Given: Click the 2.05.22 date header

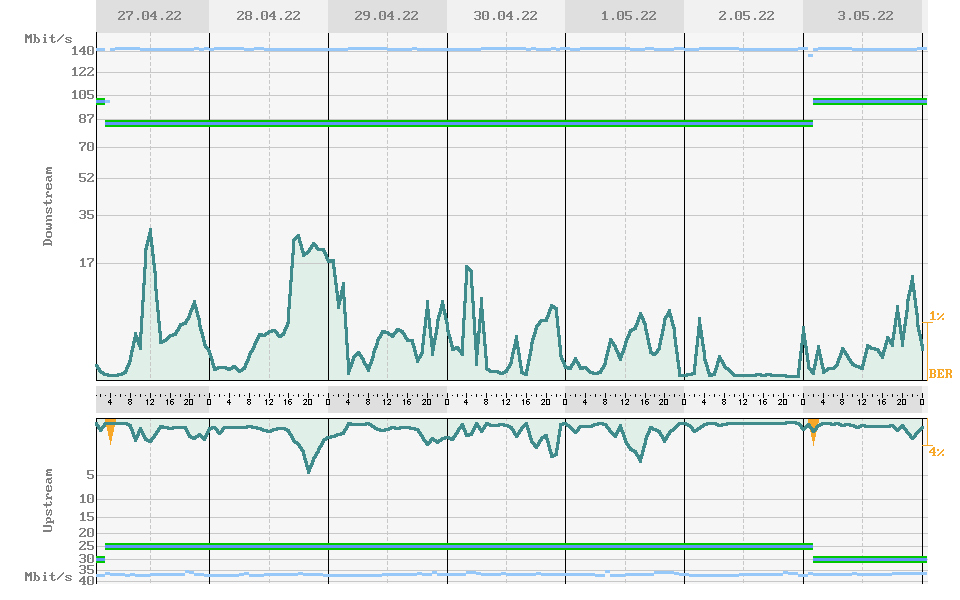Looking at the screenshot, I should (745, 16).
